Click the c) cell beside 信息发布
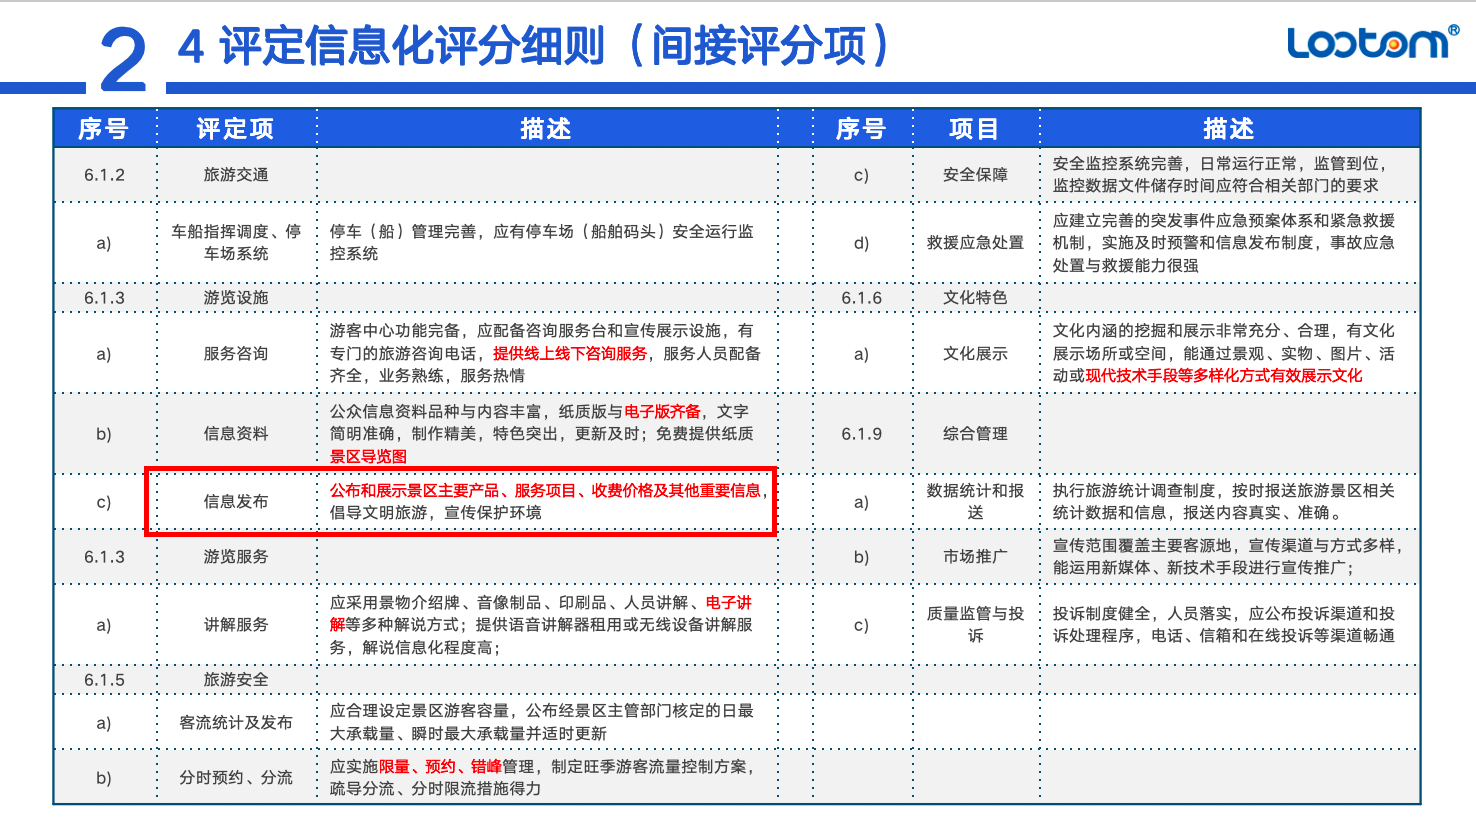The height and width of the screenshot is (832, 1476). pos(104,502)
